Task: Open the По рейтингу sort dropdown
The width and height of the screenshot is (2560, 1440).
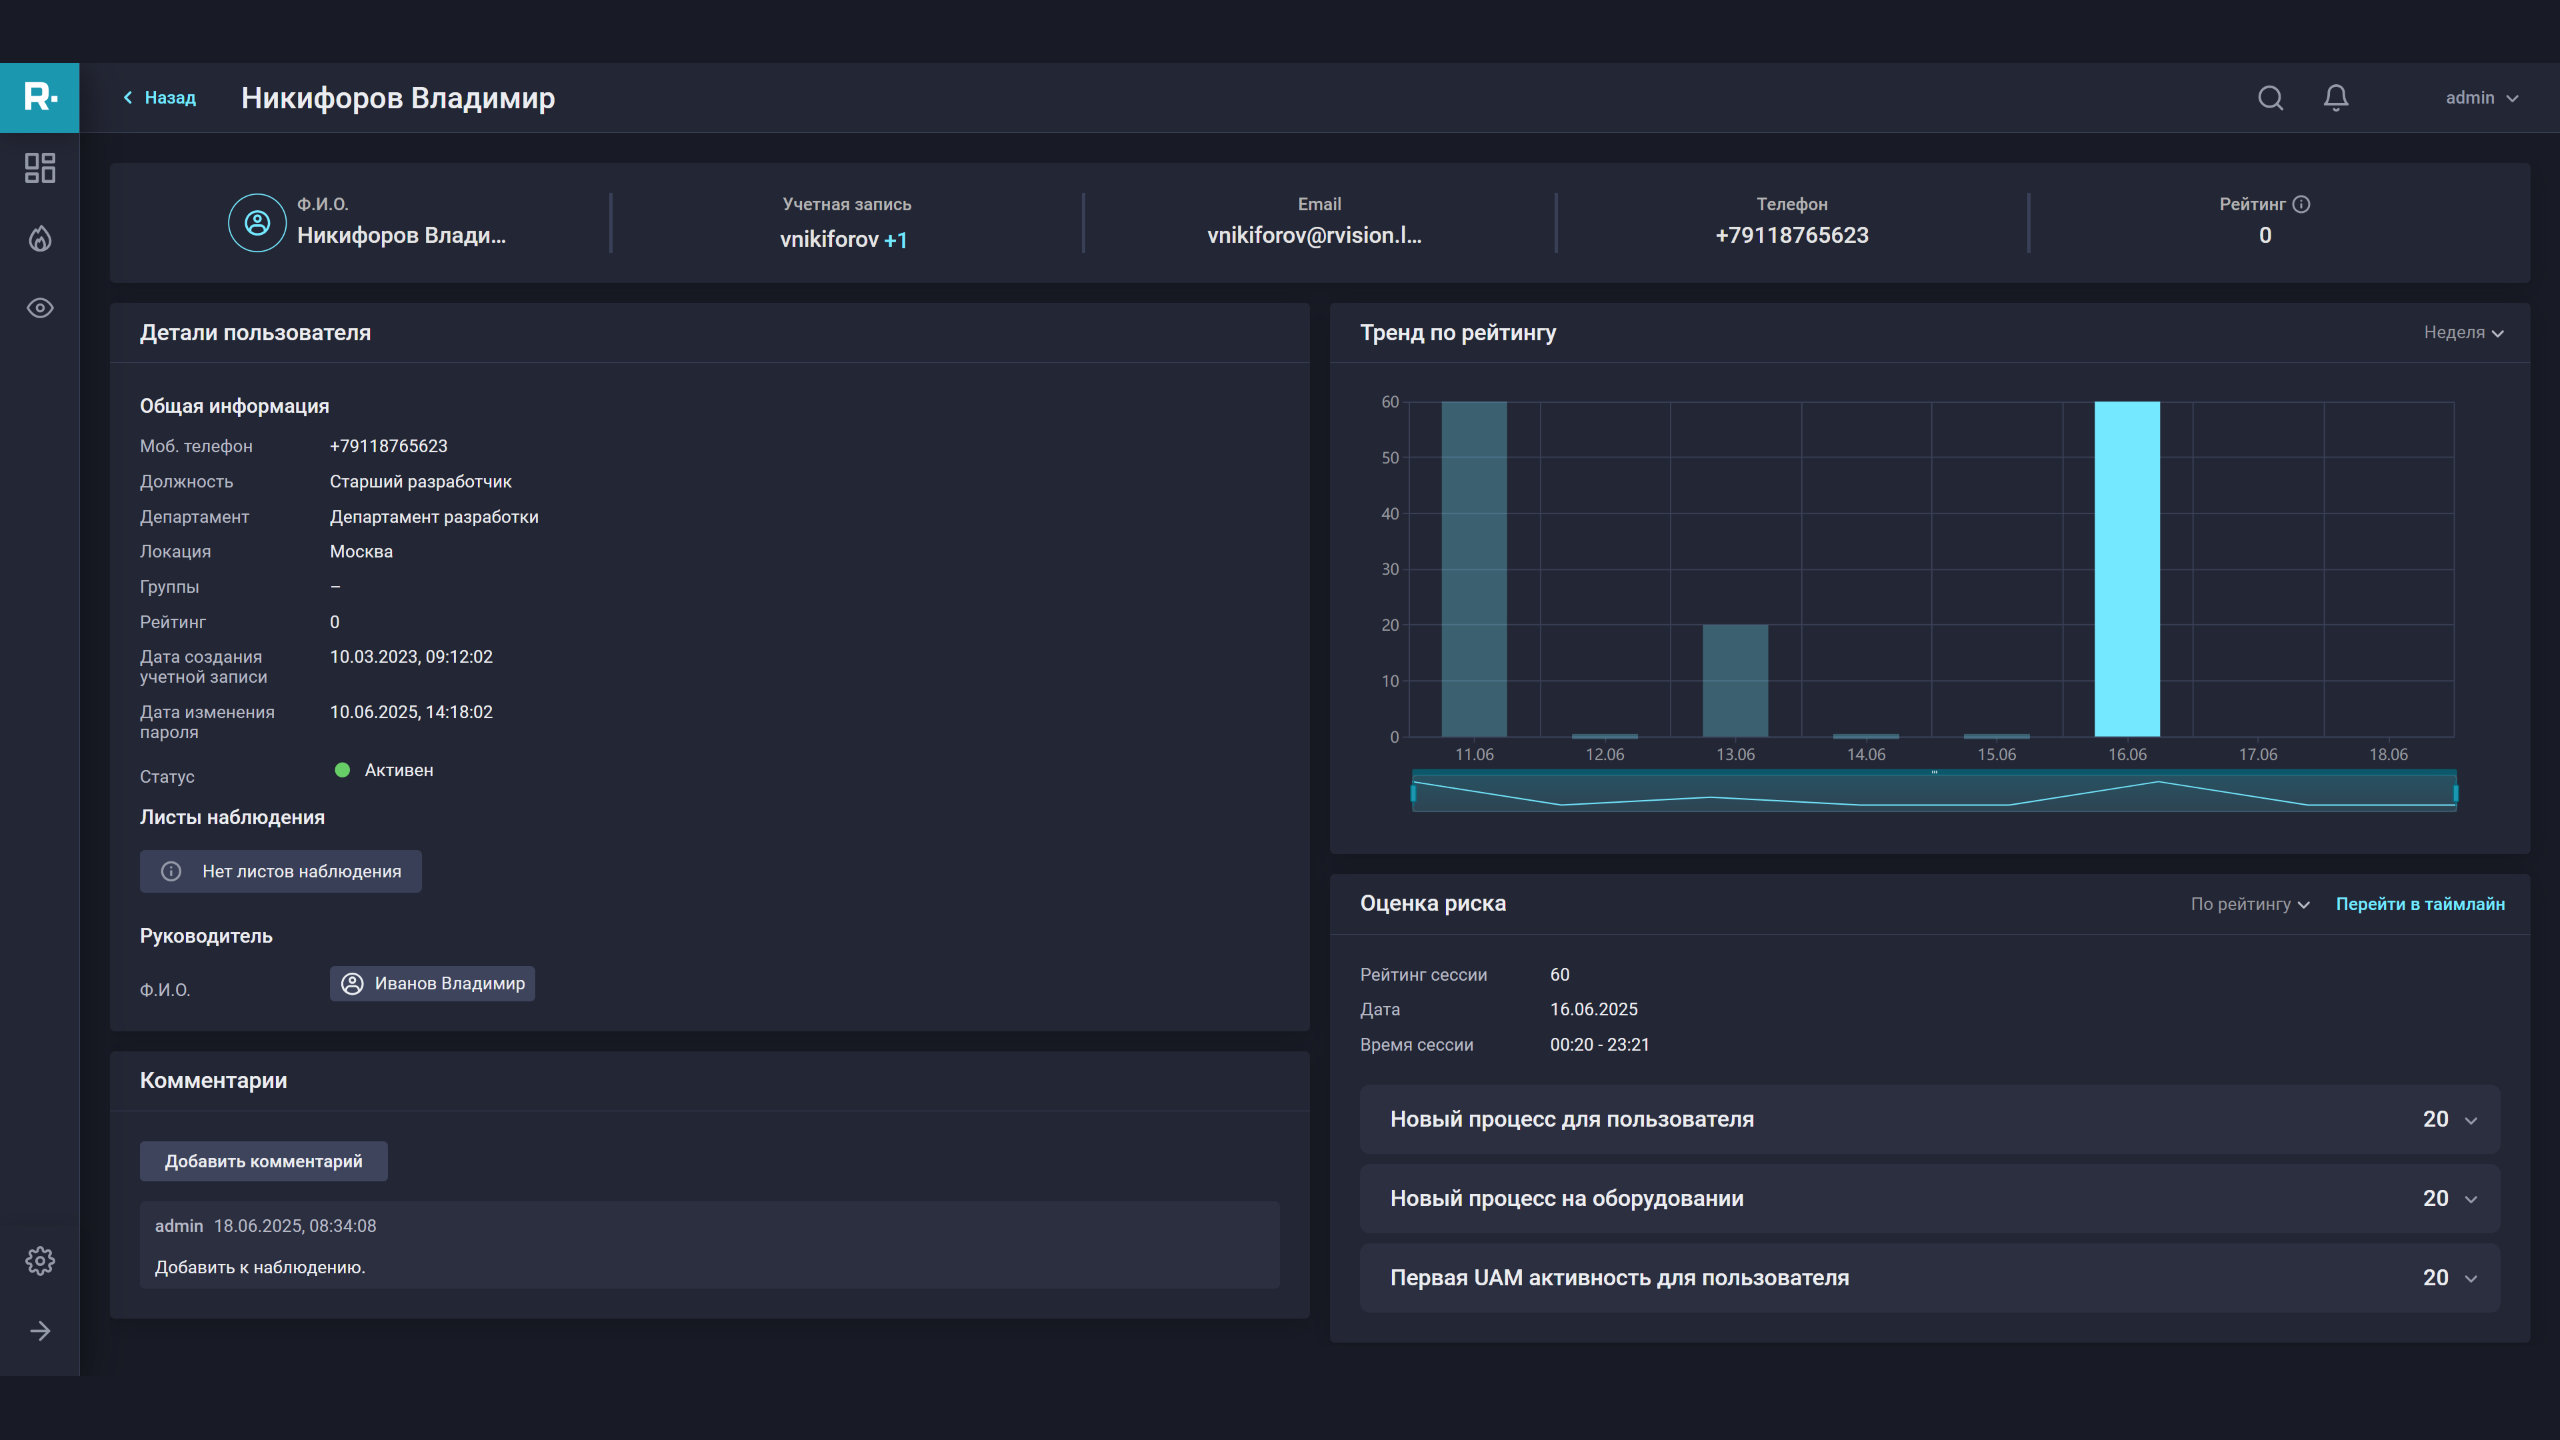Action: point(2249,904)
